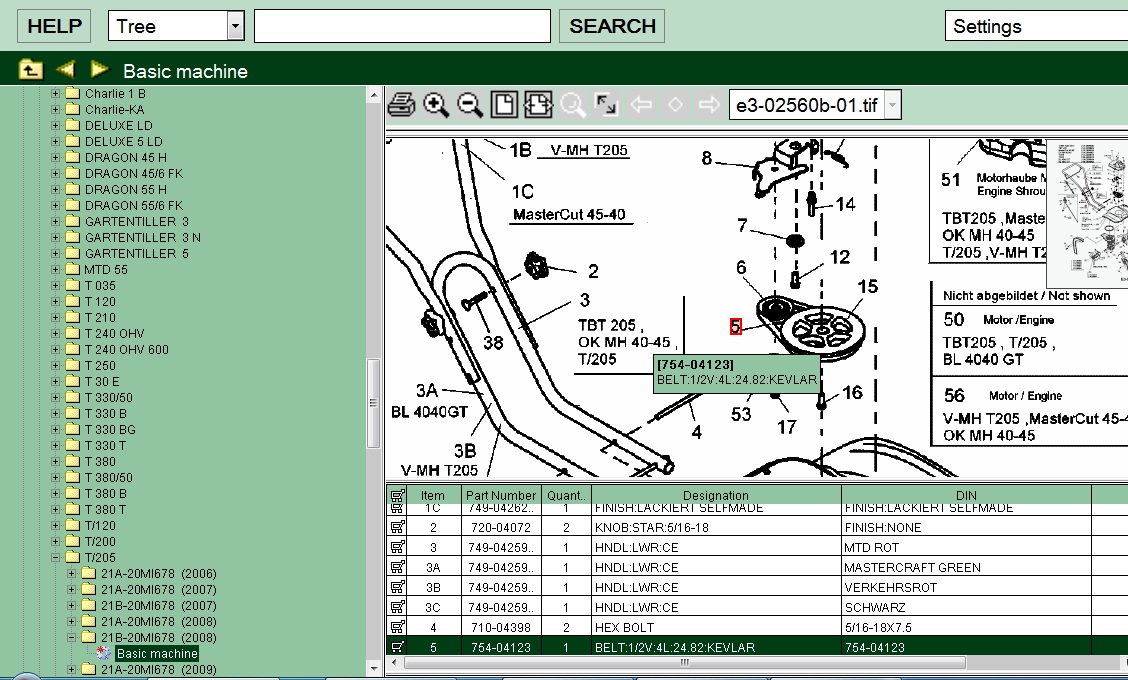1128x680 pixels.
Task: Click the greyed-out magnifier tool
Action: click(573, 105)
